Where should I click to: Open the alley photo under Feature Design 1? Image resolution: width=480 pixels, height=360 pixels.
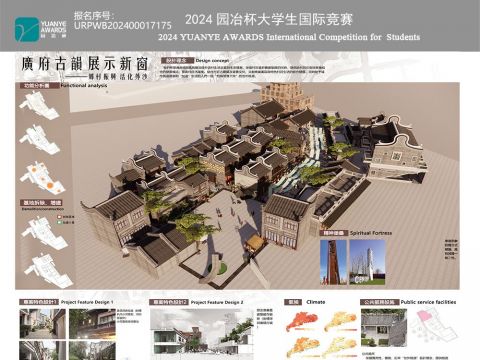point(43,324)
